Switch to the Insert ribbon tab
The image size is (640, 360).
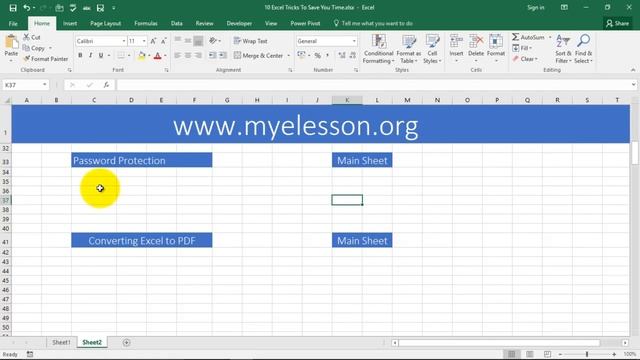(70, 24)
